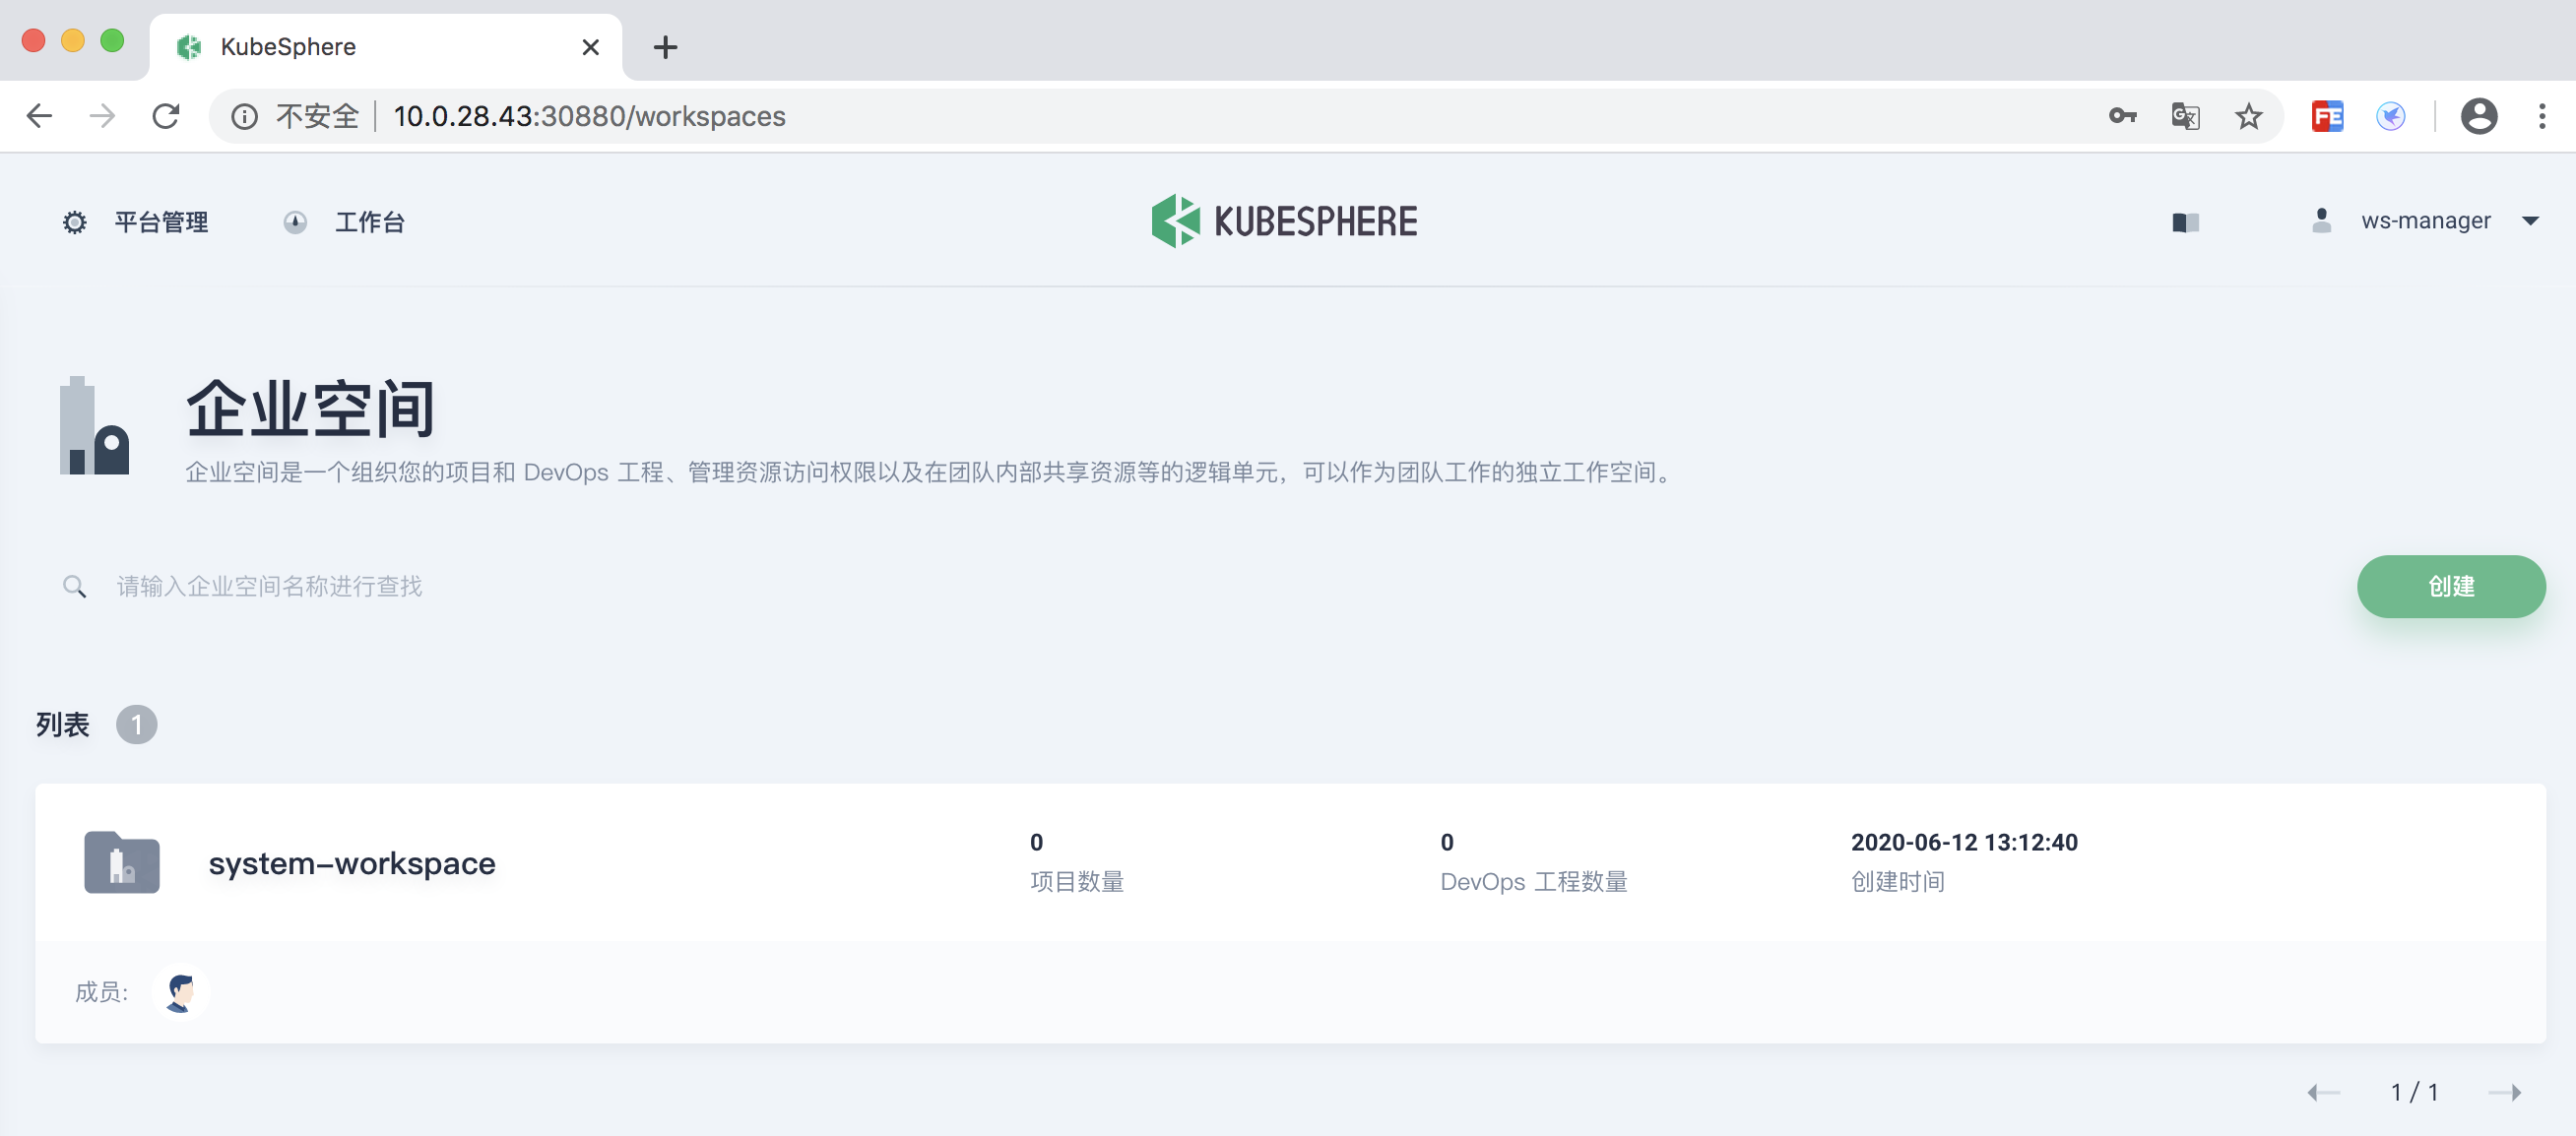Open a new browser tab

point(665,47)
